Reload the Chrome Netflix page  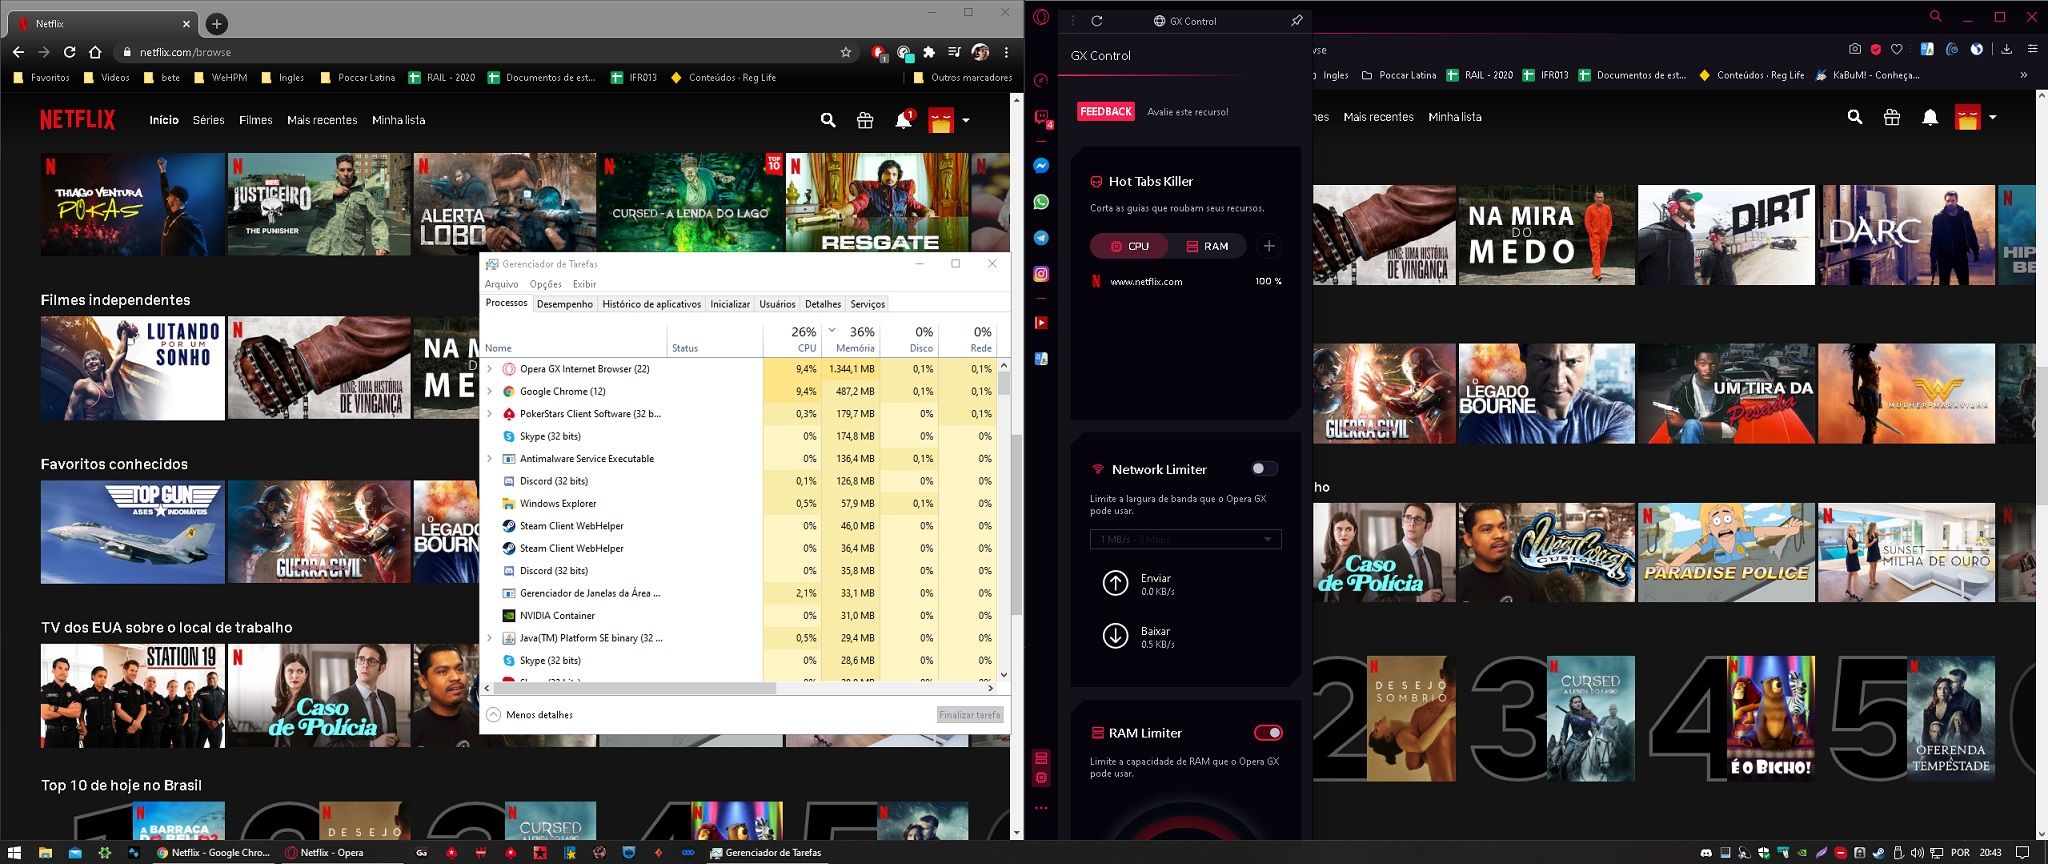pos(69,52)
